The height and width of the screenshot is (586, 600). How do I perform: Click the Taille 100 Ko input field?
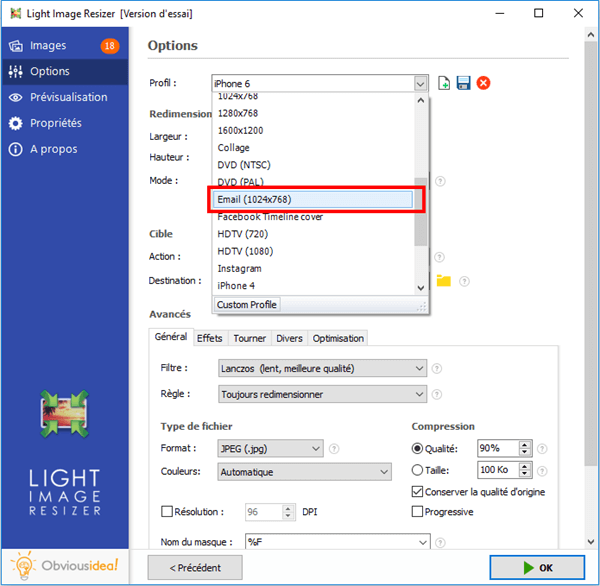(498, 470)
